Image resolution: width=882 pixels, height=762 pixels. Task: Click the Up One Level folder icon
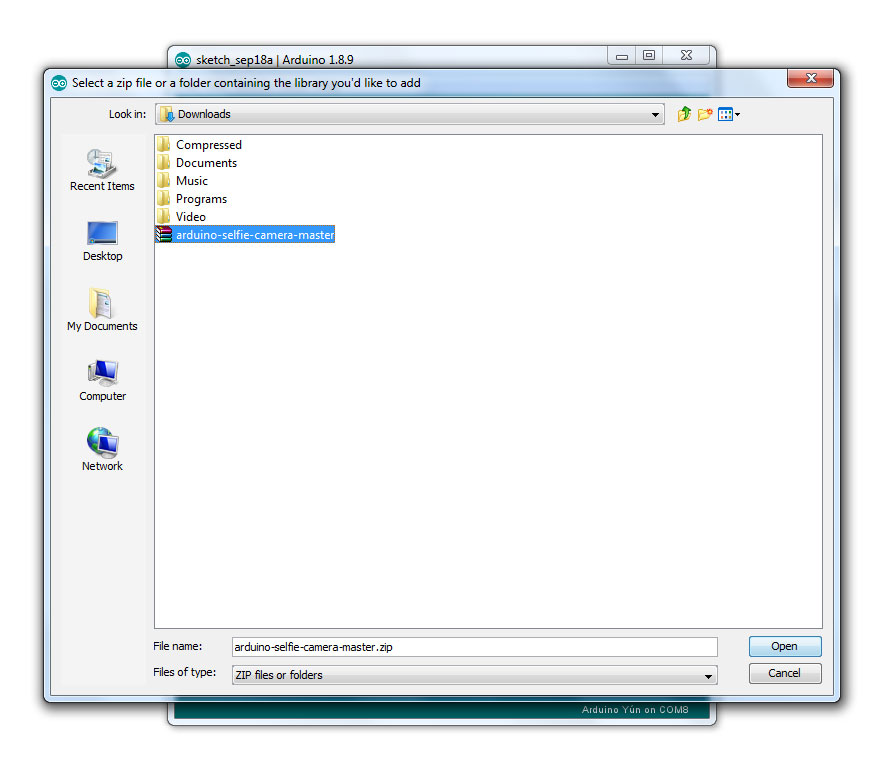point(683,114)
